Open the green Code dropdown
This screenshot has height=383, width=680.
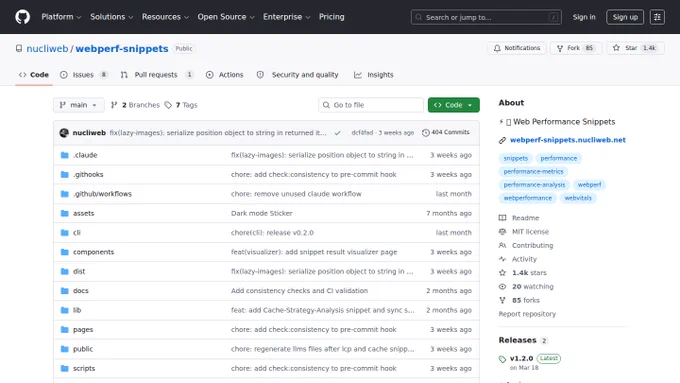click(454, 105)
